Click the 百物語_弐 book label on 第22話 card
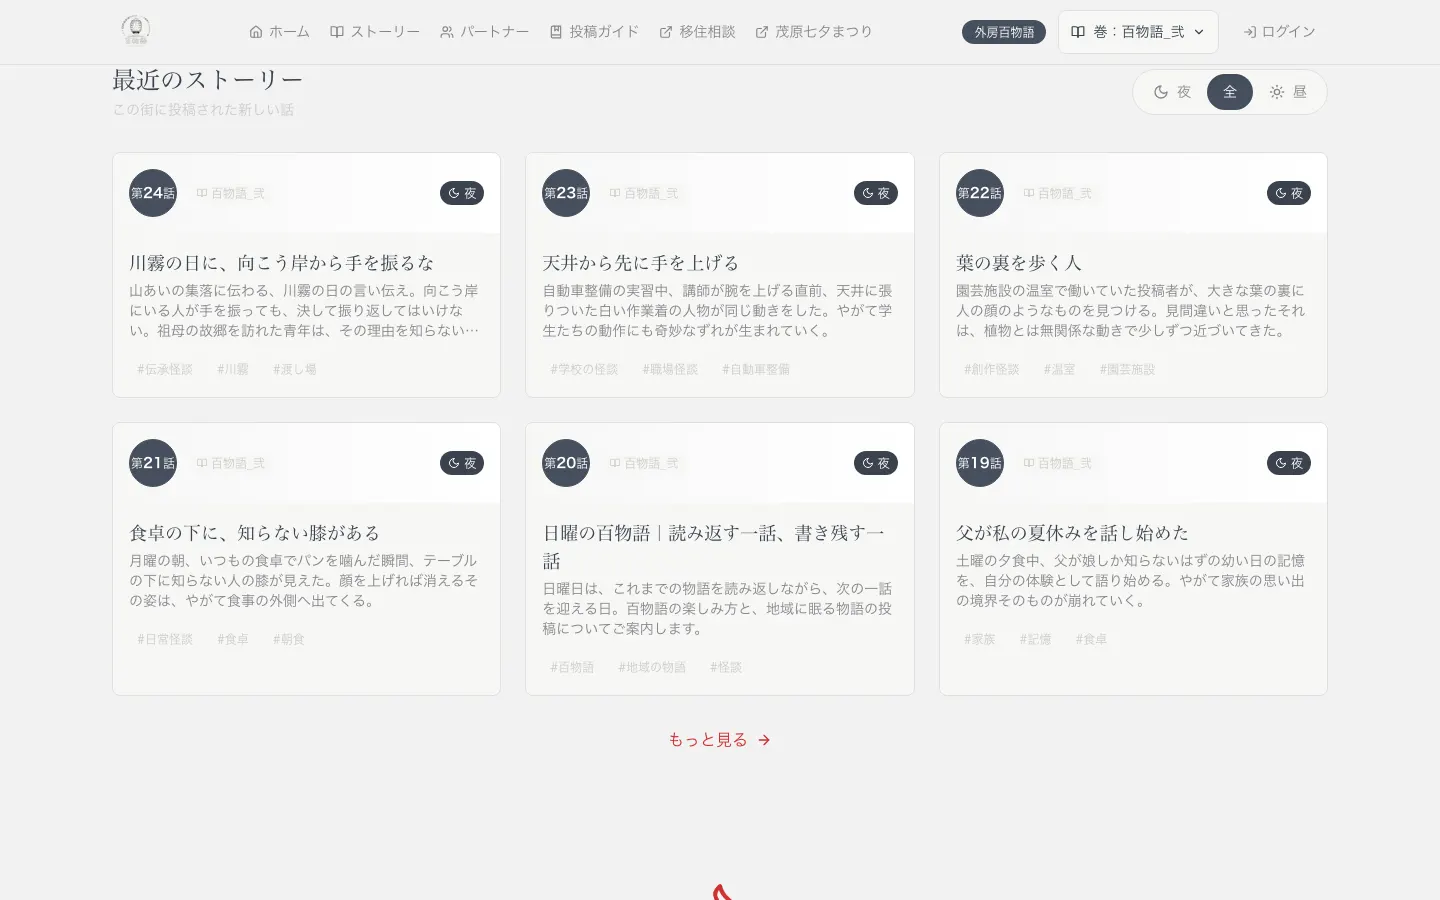This screenshot has height=900, width=1440. (x=1058, y=193)
